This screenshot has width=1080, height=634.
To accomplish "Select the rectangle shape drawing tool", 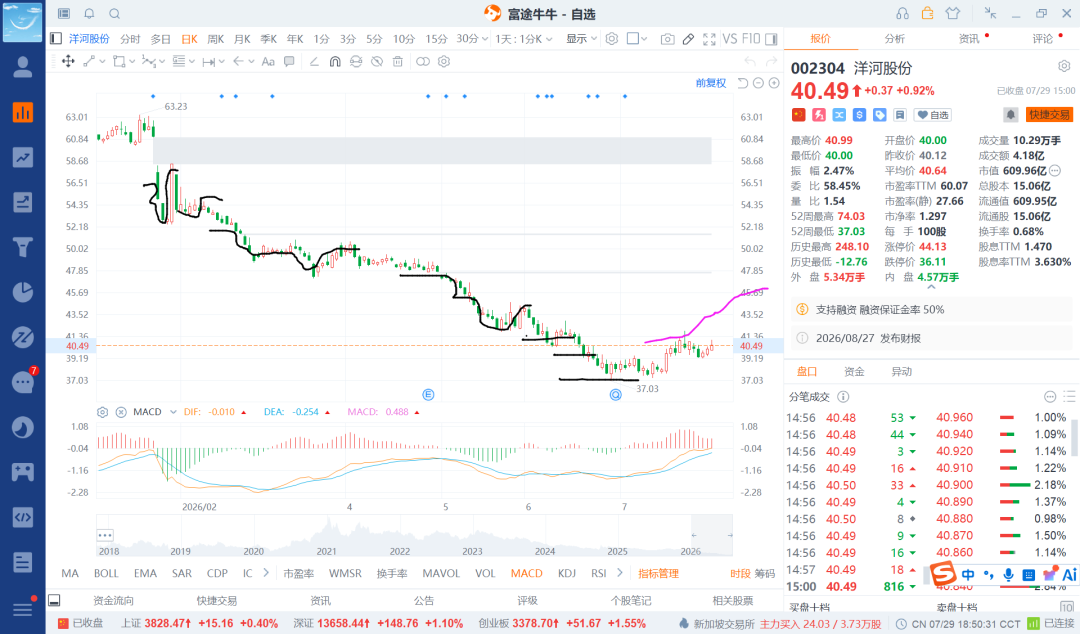I will [x=118, y=61].
